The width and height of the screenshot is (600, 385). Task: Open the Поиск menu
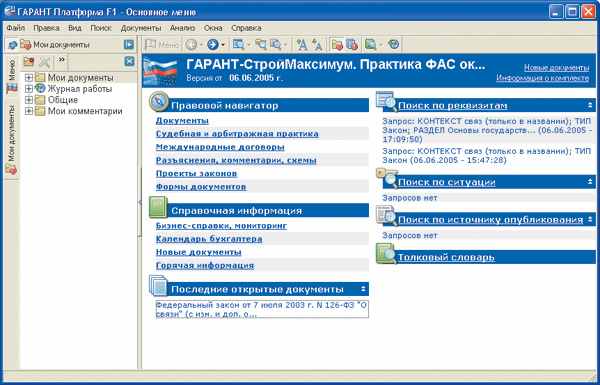tap(101, 28)
